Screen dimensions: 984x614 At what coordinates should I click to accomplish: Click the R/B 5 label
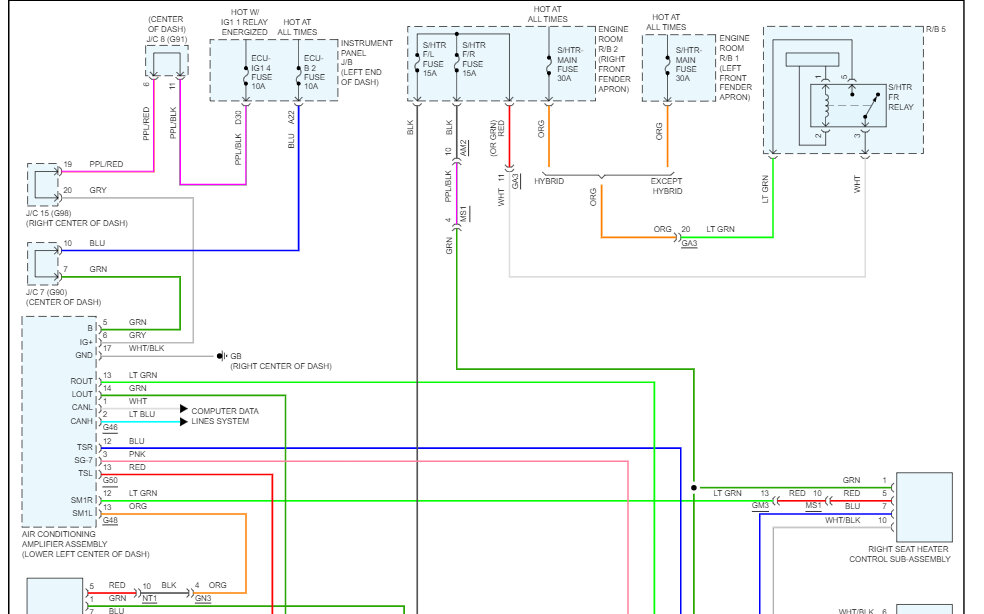click(936, 30)
